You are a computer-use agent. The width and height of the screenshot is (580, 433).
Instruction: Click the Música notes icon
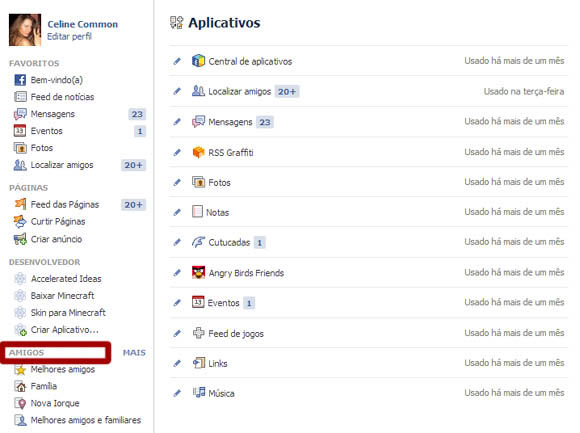199,392
